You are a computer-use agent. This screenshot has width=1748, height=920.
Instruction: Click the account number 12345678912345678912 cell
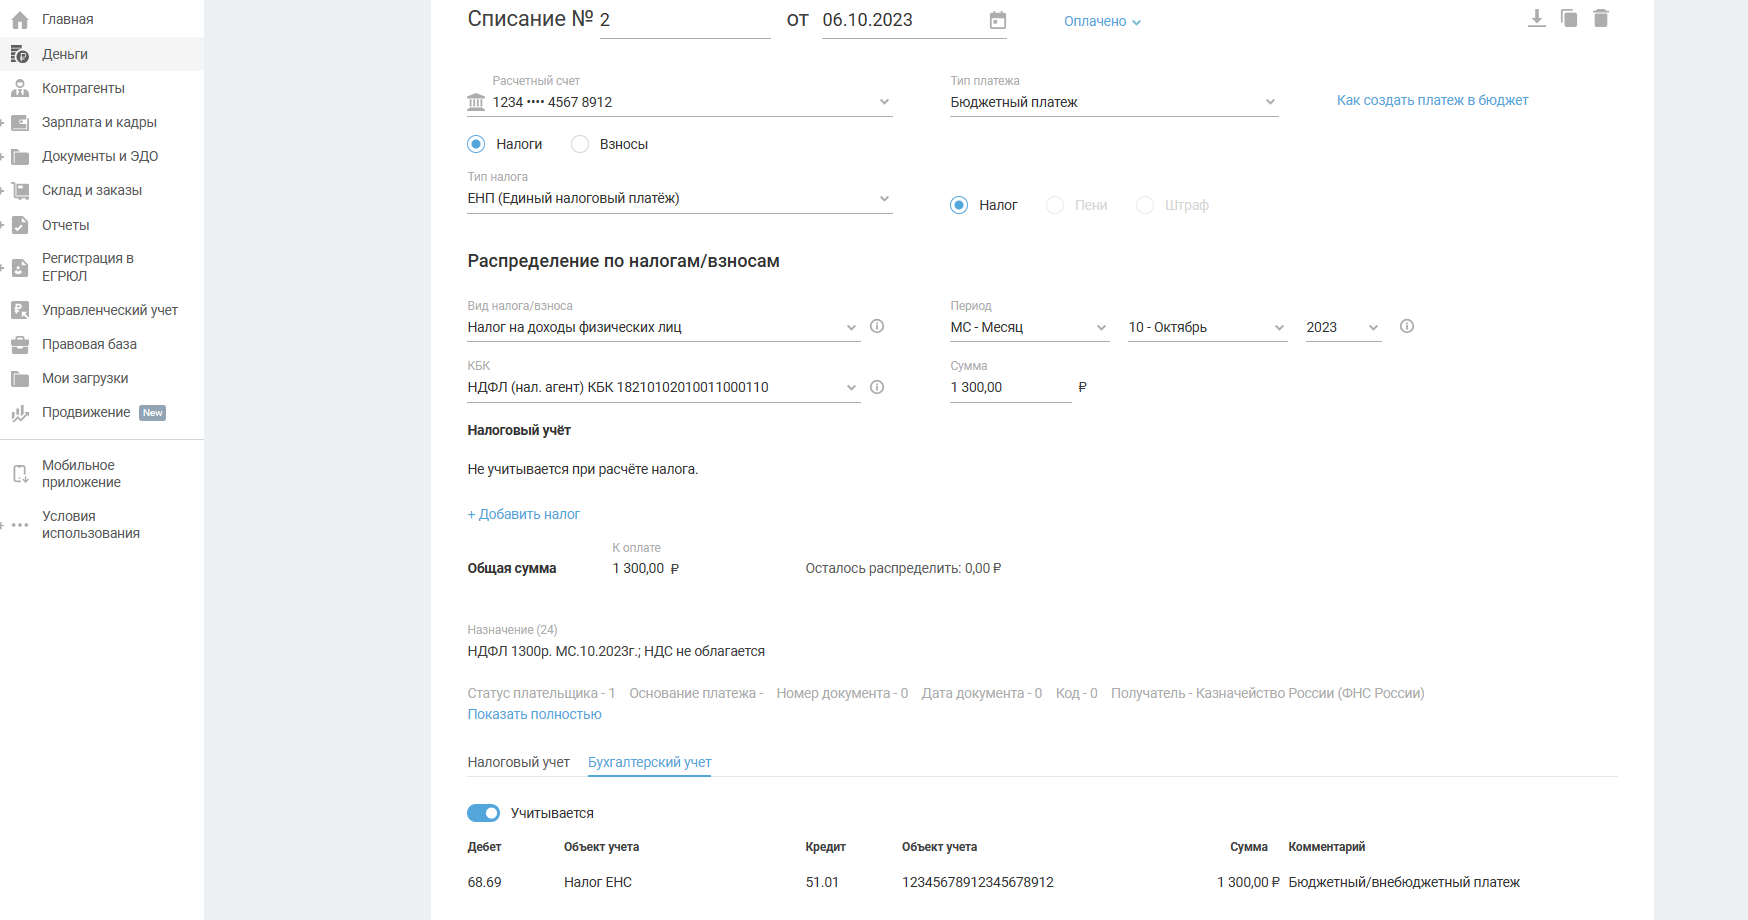pos(978,882)
